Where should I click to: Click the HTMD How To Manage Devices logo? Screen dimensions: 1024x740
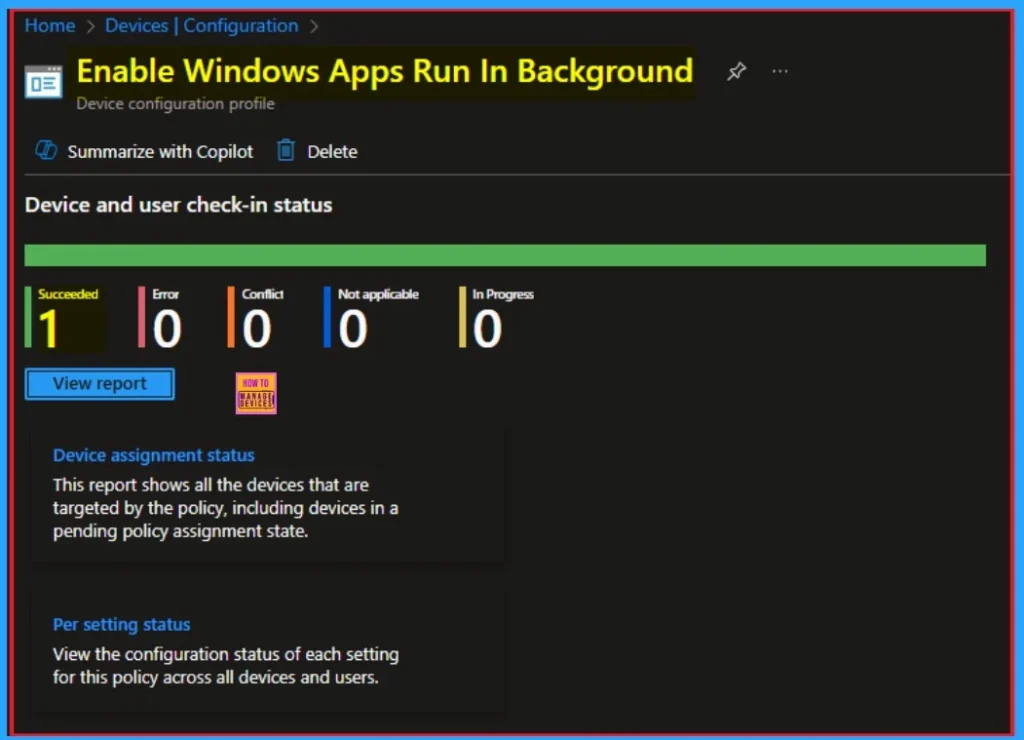[x=256, y=394]
